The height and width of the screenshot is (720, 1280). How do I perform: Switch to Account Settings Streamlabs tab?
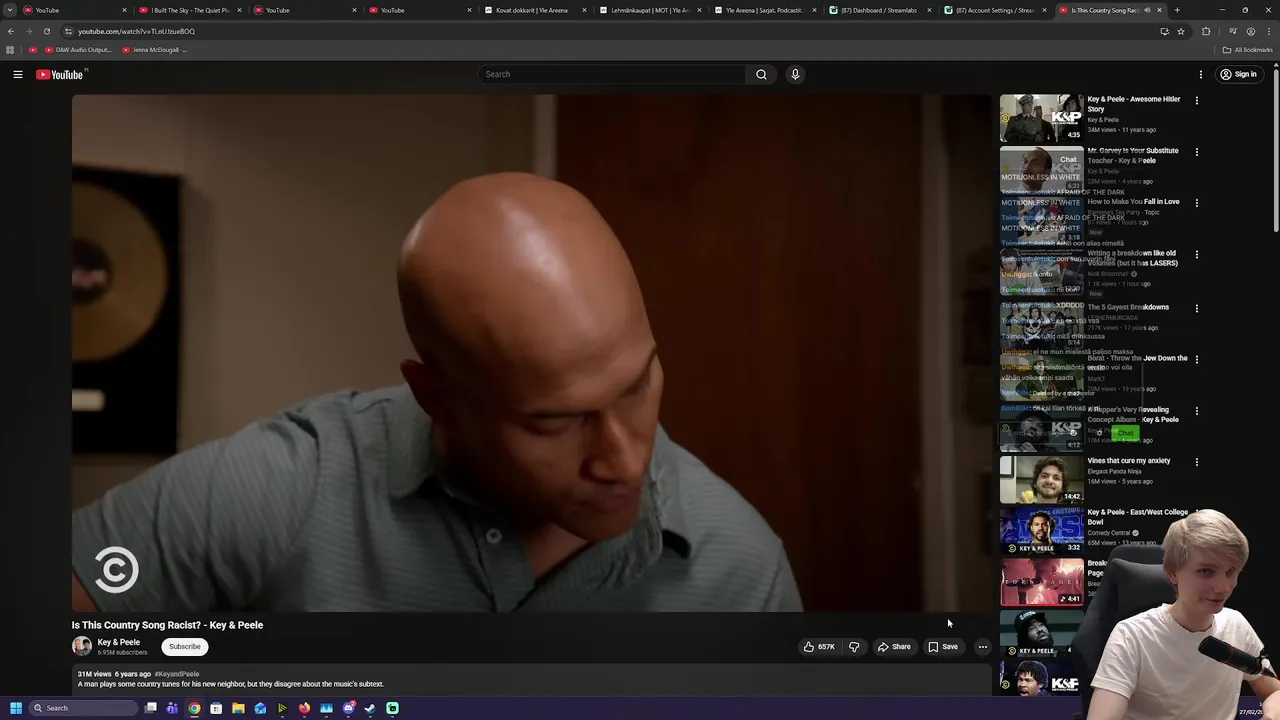(996, 10)
